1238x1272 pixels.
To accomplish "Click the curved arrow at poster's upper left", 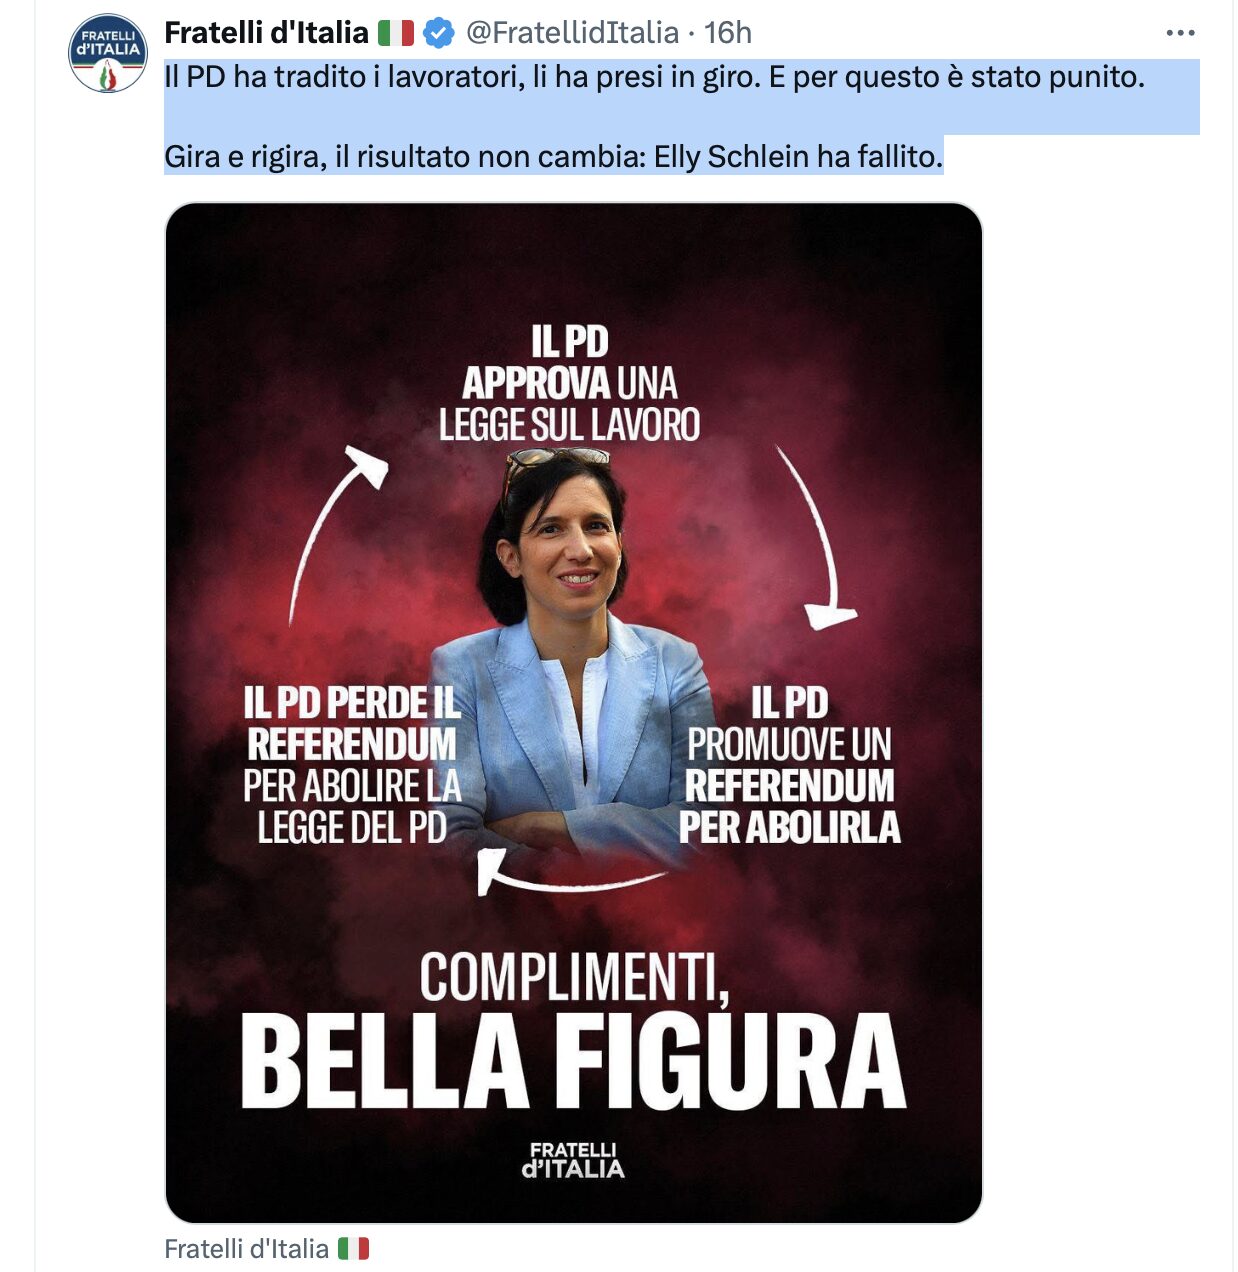I will click(336, 532).
